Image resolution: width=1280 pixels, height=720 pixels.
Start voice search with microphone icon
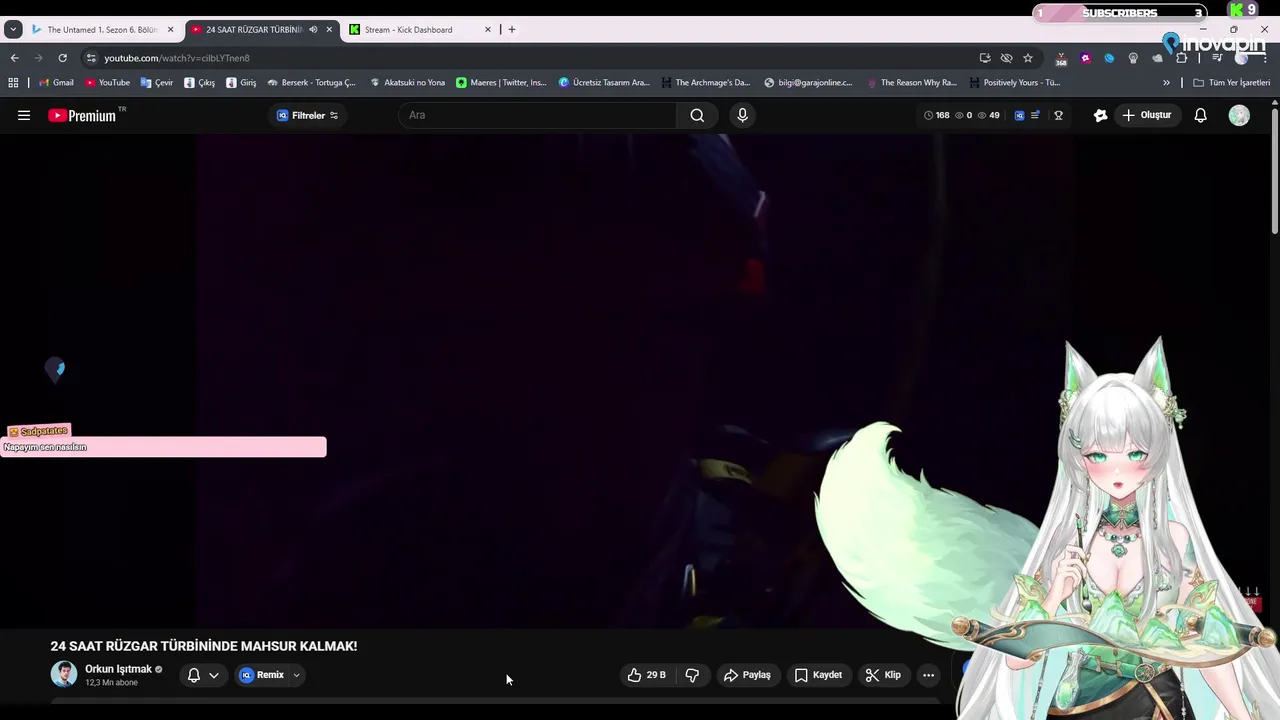click(742, 115)
